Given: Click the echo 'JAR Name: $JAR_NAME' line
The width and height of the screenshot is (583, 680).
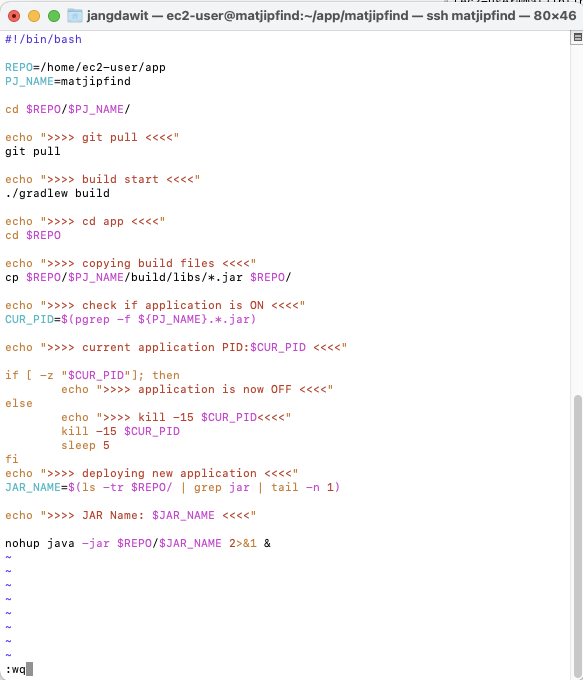Looking at the screenshot, I should [x=131, y=515].
